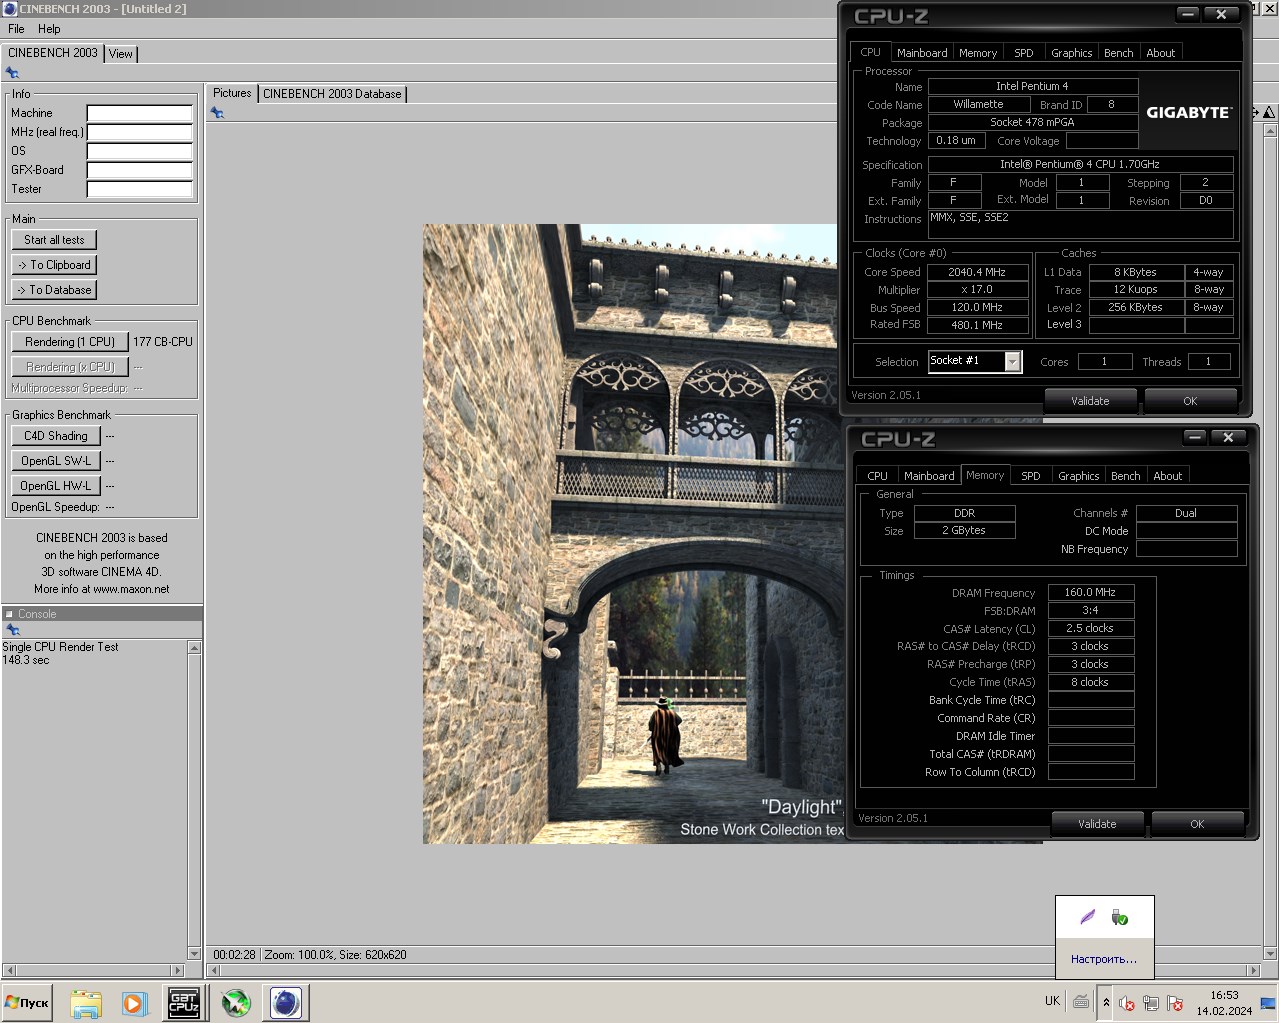1279x1023 pixels.
Task: Click the Rendering (1 CPU) button
Action: (70, 342)
